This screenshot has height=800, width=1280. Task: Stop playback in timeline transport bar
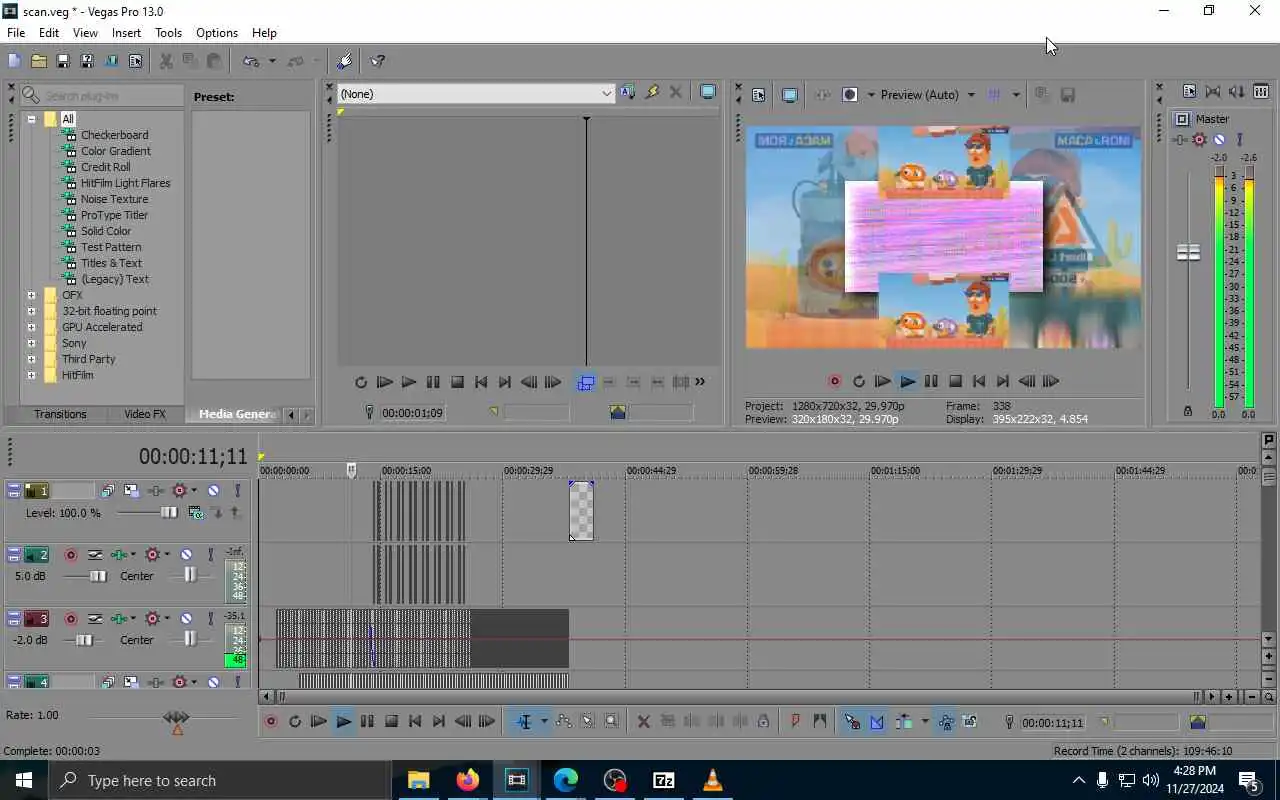(x=391, y=721)
